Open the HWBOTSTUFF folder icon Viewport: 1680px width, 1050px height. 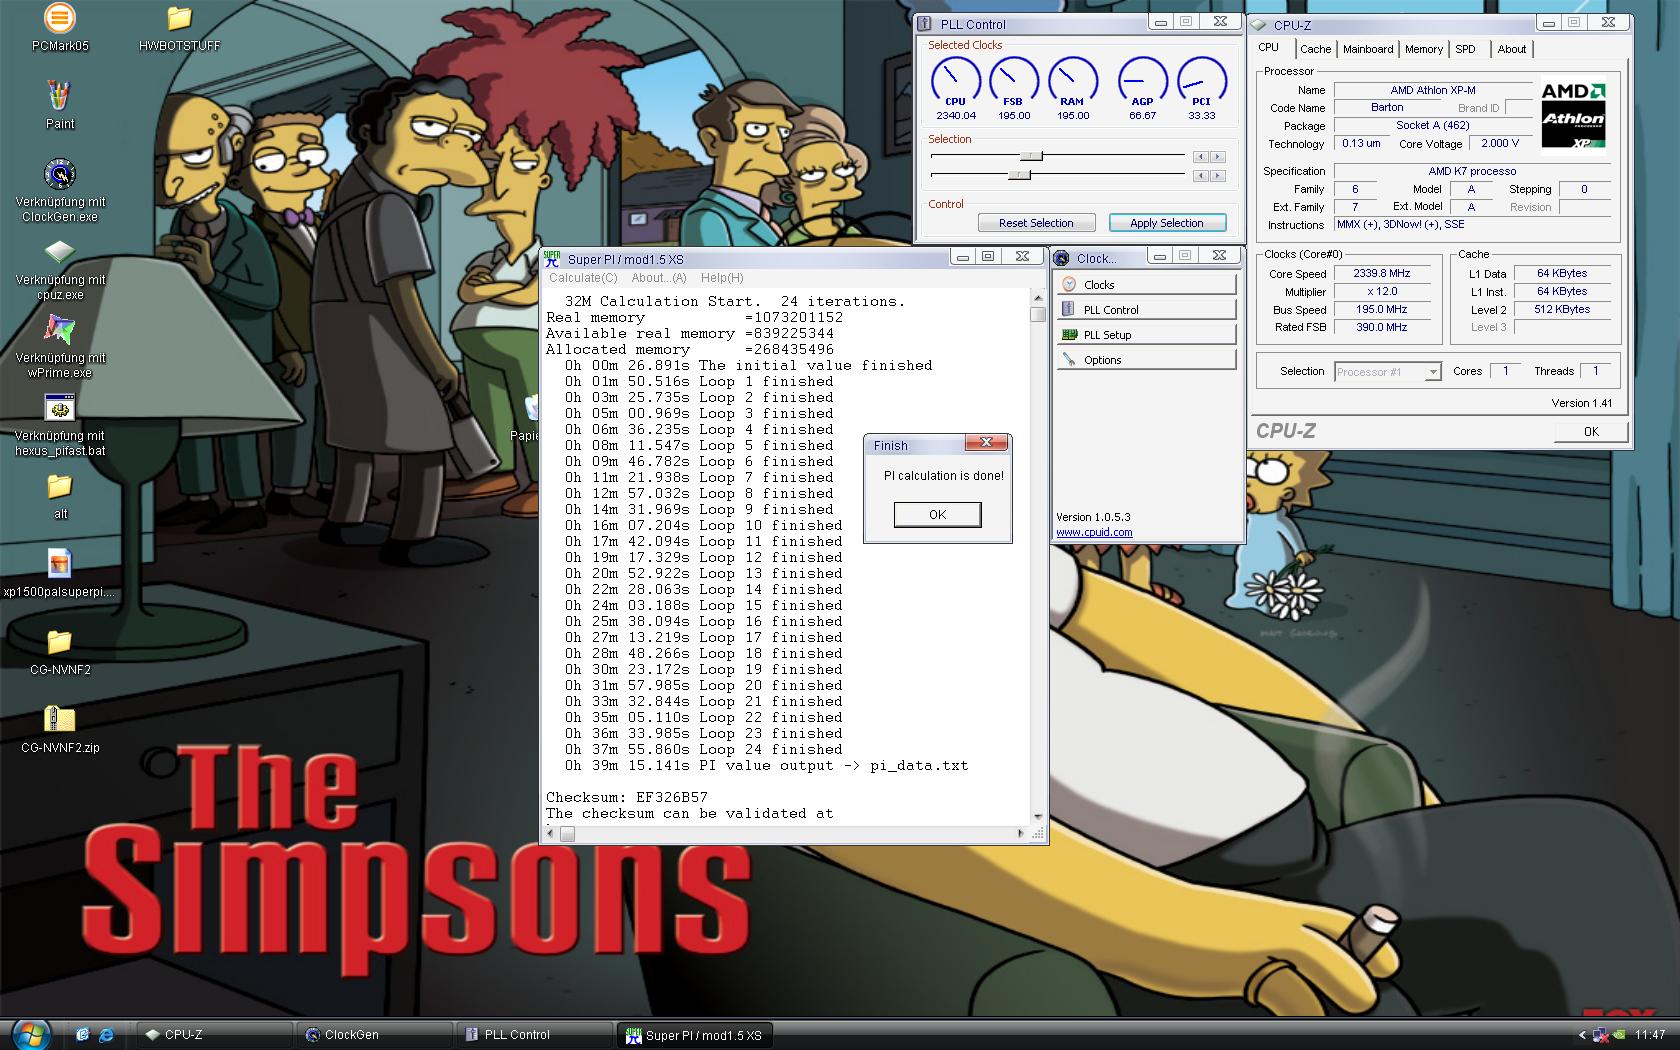click(x=179, y=18)
